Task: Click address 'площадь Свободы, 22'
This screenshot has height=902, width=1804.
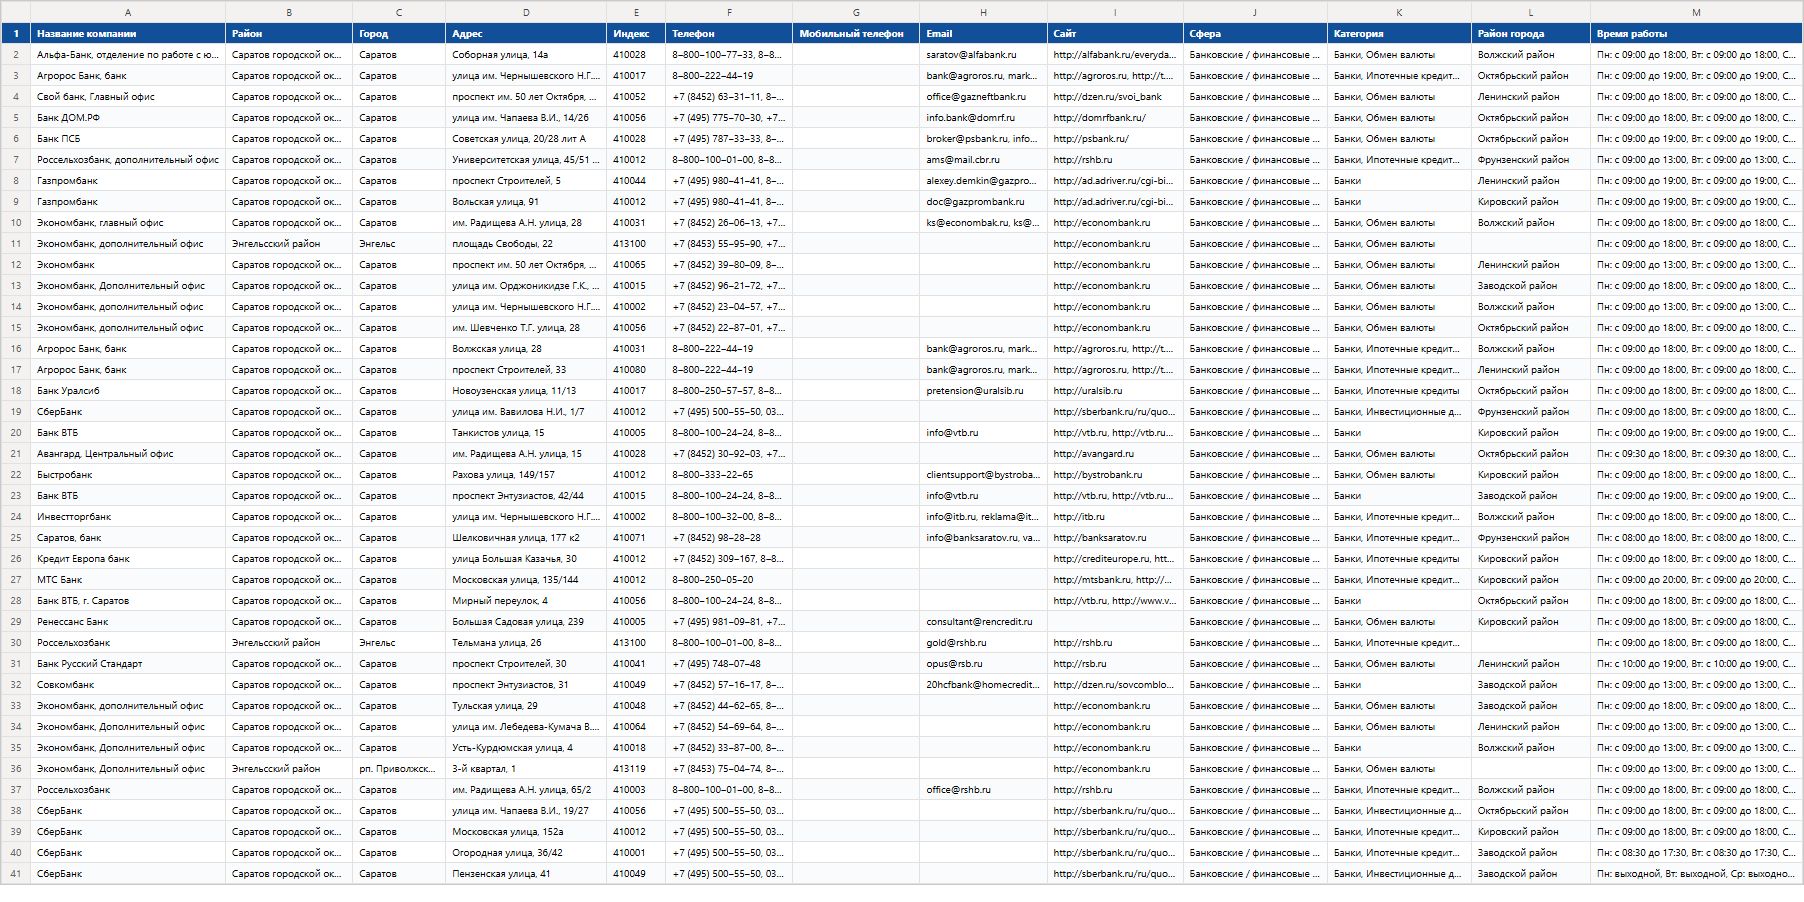Action: pyautogui.click(x=526, y=244)
